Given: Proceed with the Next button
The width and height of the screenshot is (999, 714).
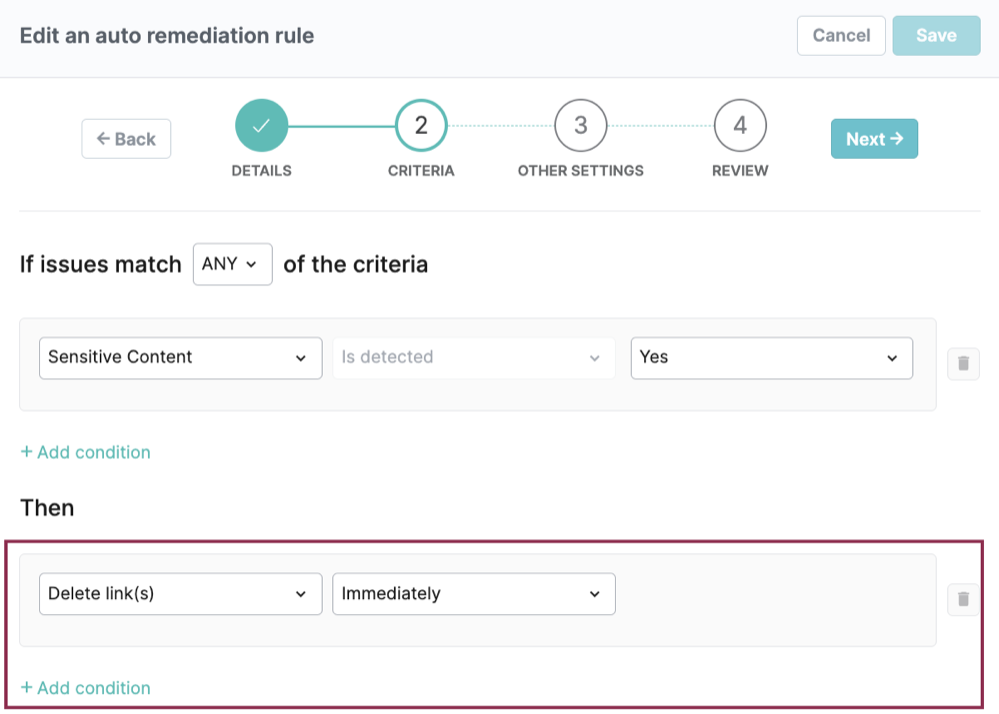Looking at the screenshot, I should tap(874, 139).
